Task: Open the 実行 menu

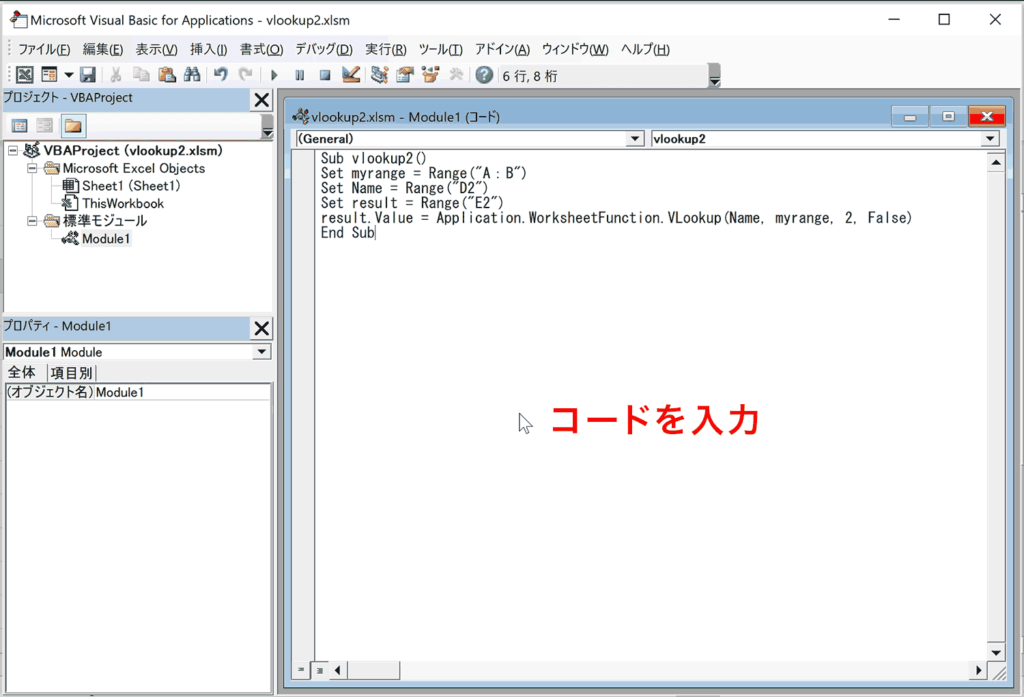Action: click(x=385, y=50)
